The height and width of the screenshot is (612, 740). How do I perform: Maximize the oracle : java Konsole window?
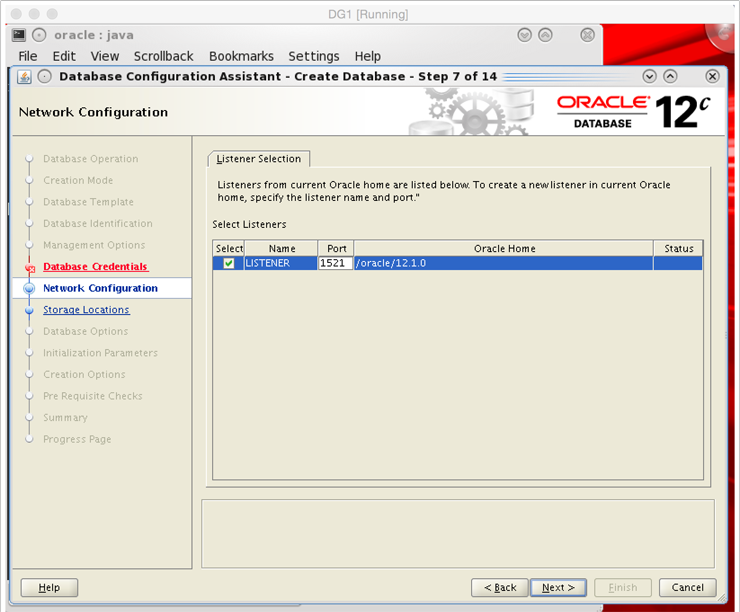click(545, 35)
